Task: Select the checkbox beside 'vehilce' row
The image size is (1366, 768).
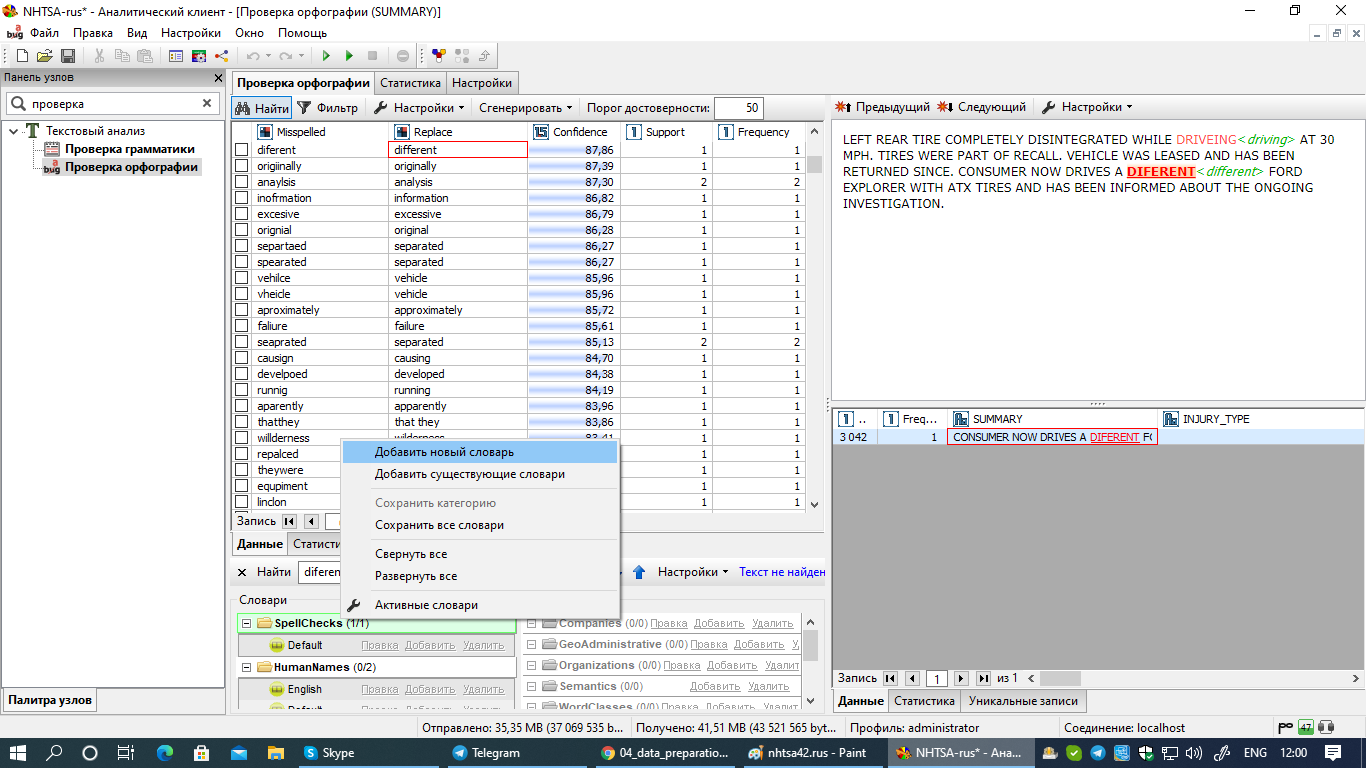Action: click(241, 278)
